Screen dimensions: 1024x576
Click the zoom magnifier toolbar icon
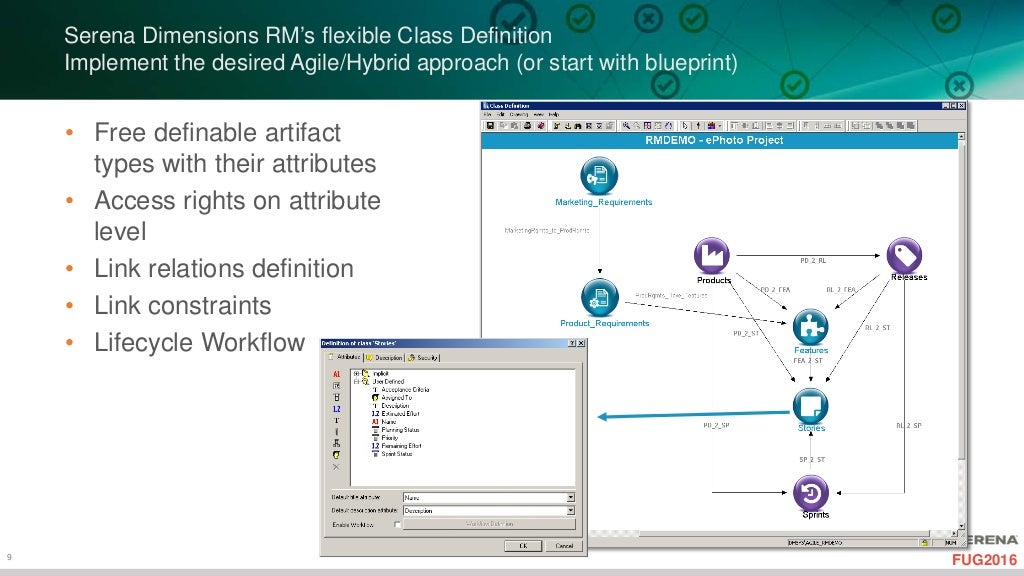(626, 125)
